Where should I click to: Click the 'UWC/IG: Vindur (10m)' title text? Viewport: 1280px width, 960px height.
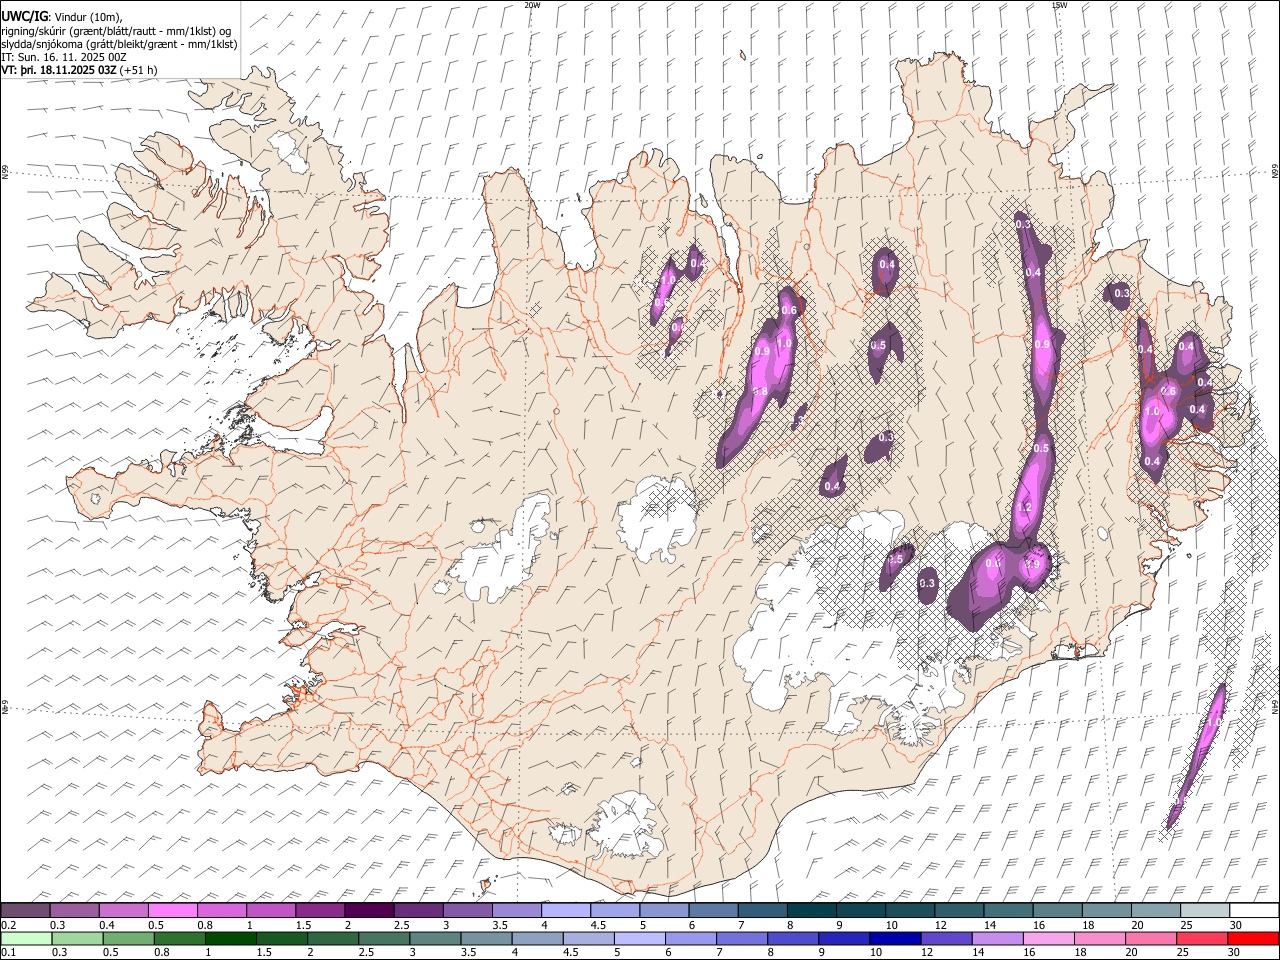pos(62,16)
